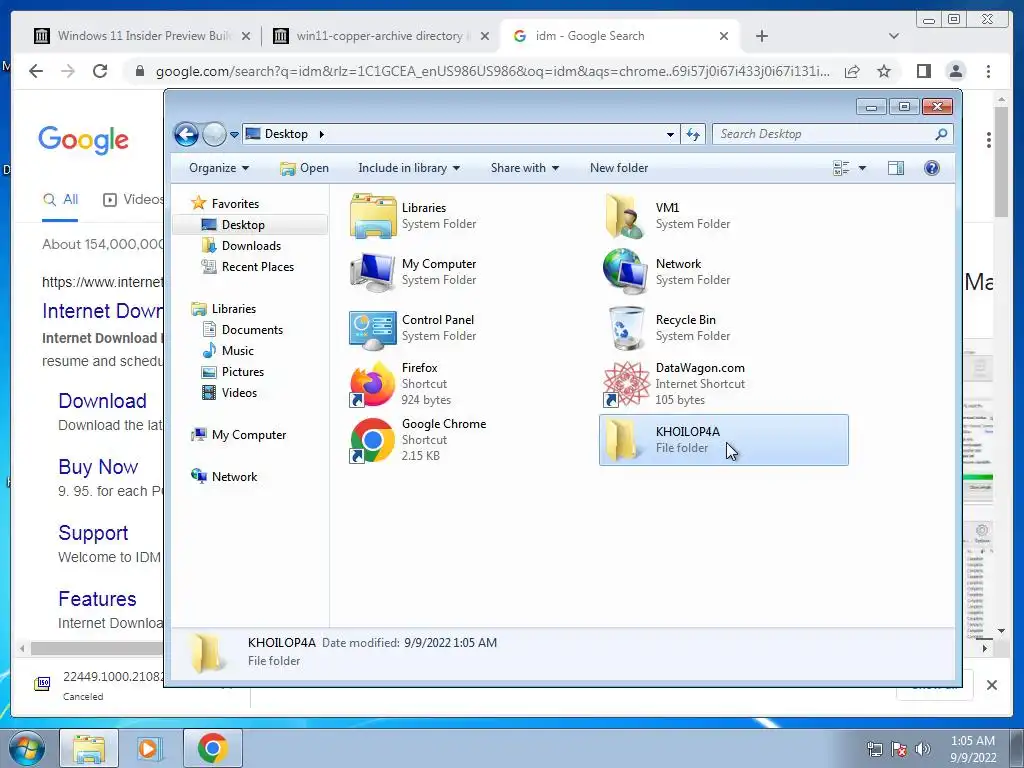The image size is (1024, 768).
Task: Close the Chrome download bar
Action: (991, 685)
